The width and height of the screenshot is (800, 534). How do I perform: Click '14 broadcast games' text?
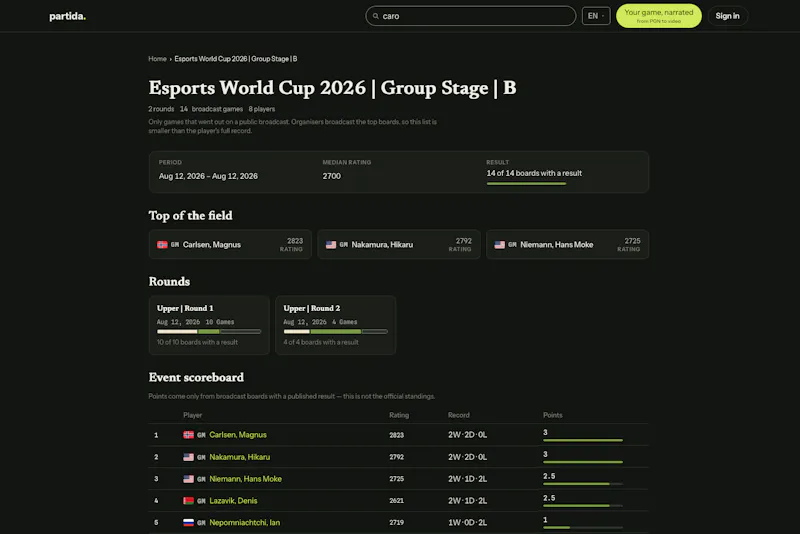tap(211, 109)
